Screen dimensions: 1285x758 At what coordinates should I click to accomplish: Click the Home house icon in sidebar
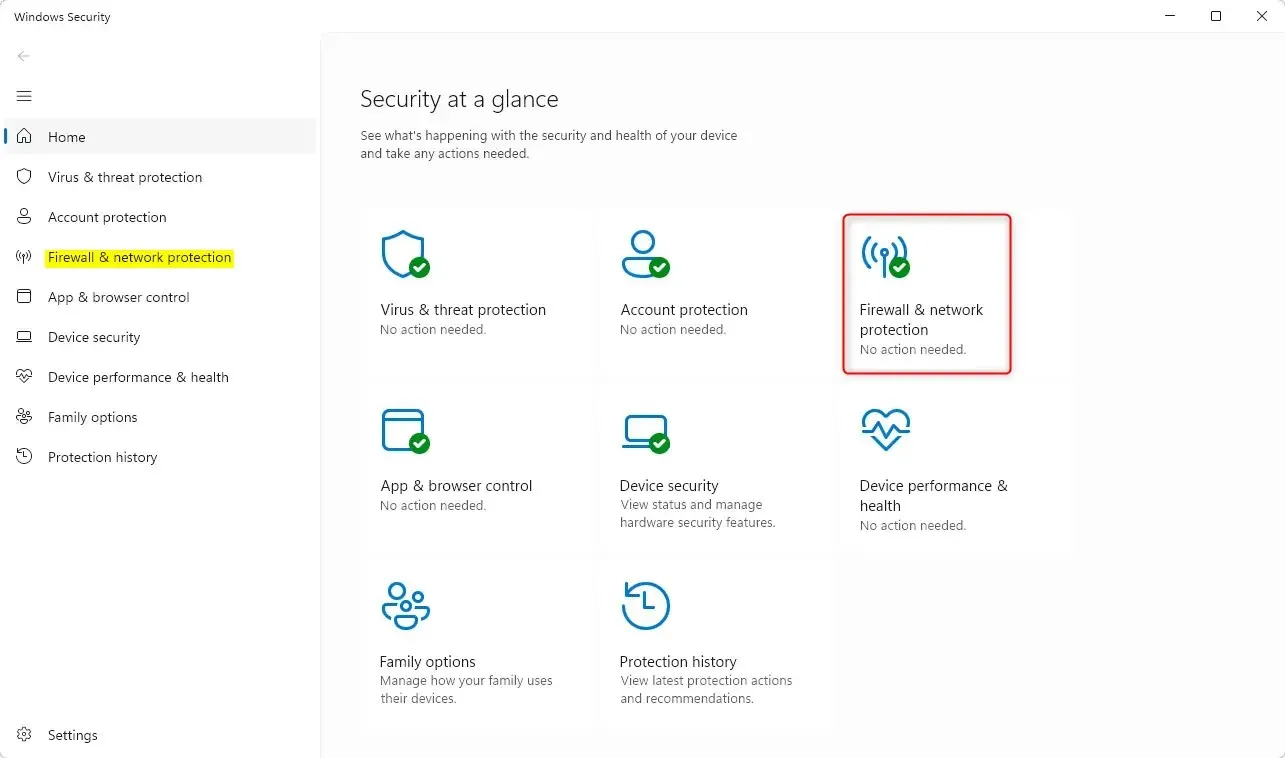point(24,137)
